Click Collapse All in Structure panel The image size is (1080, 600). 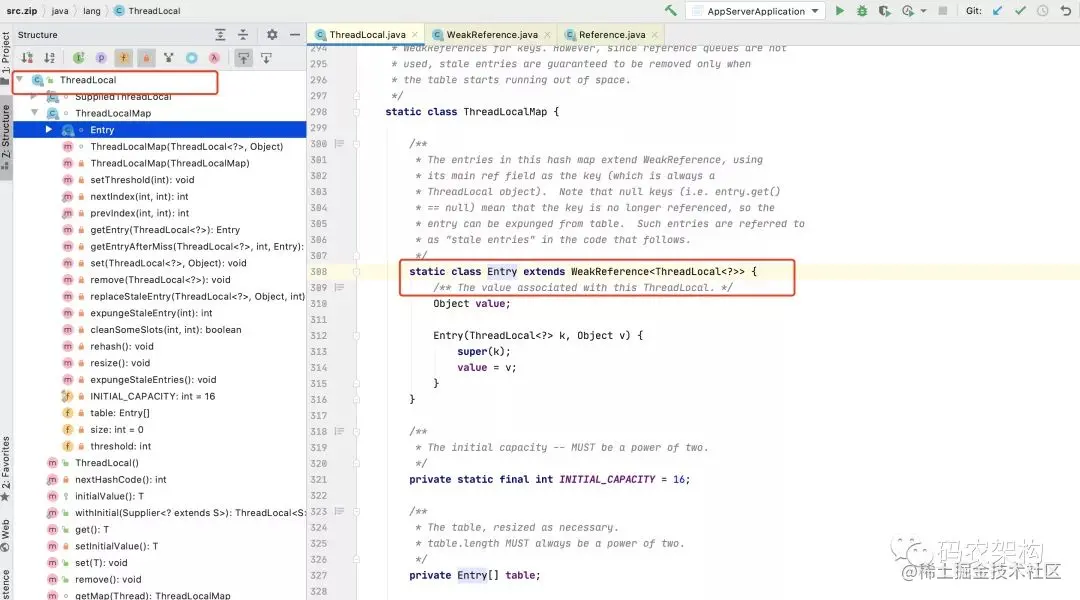click(x=243, y=34)
